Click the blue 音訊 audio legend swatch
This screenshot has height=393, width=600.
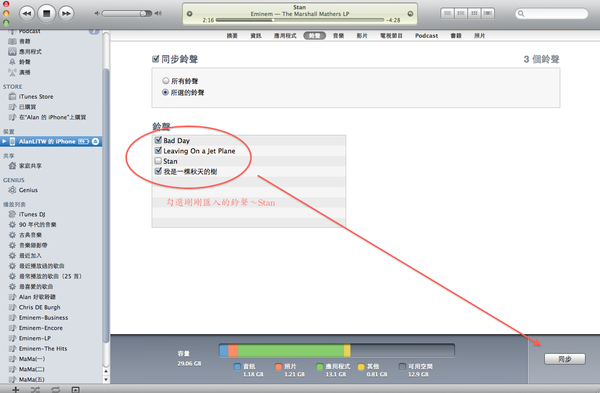click(237, 367)
